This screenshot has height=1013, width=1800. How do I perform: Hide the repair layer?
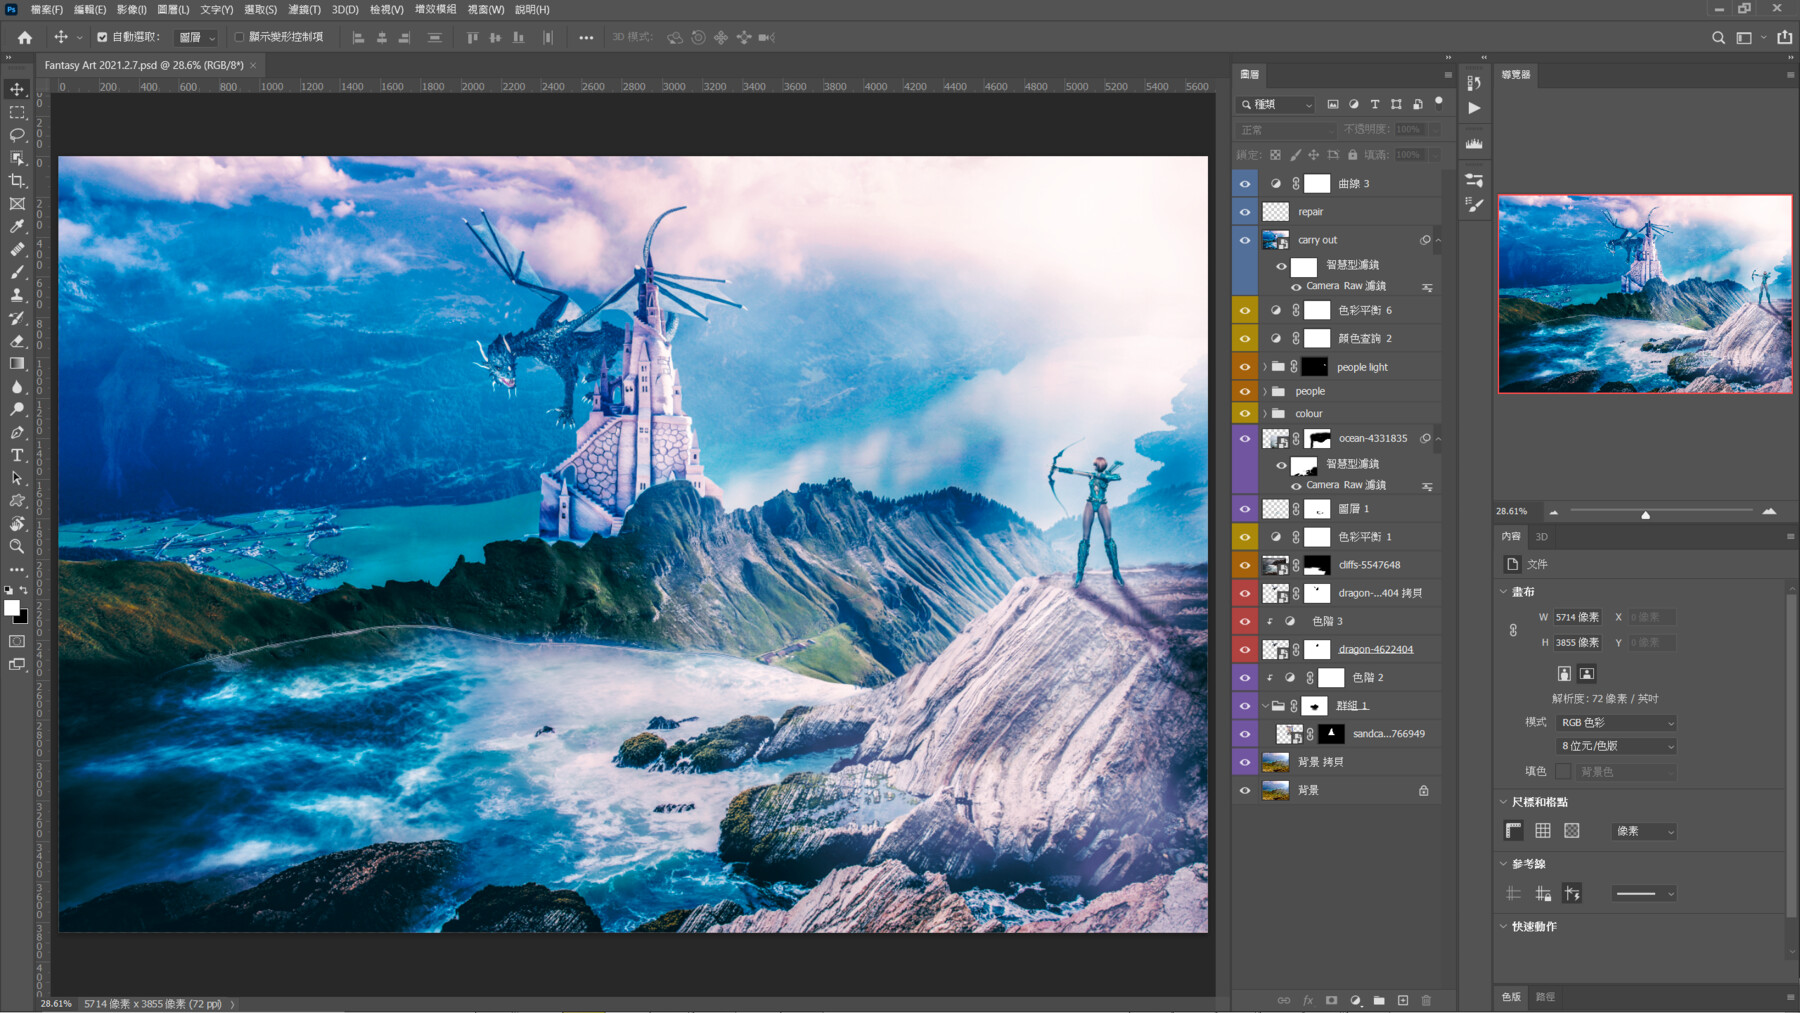coord(1244,211)
